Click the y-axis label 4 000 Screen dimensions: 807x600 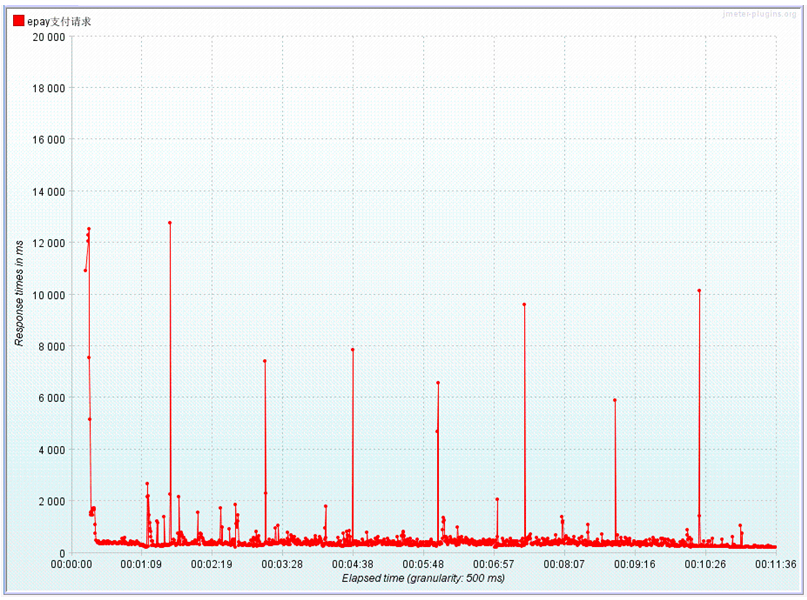[52, 450]
